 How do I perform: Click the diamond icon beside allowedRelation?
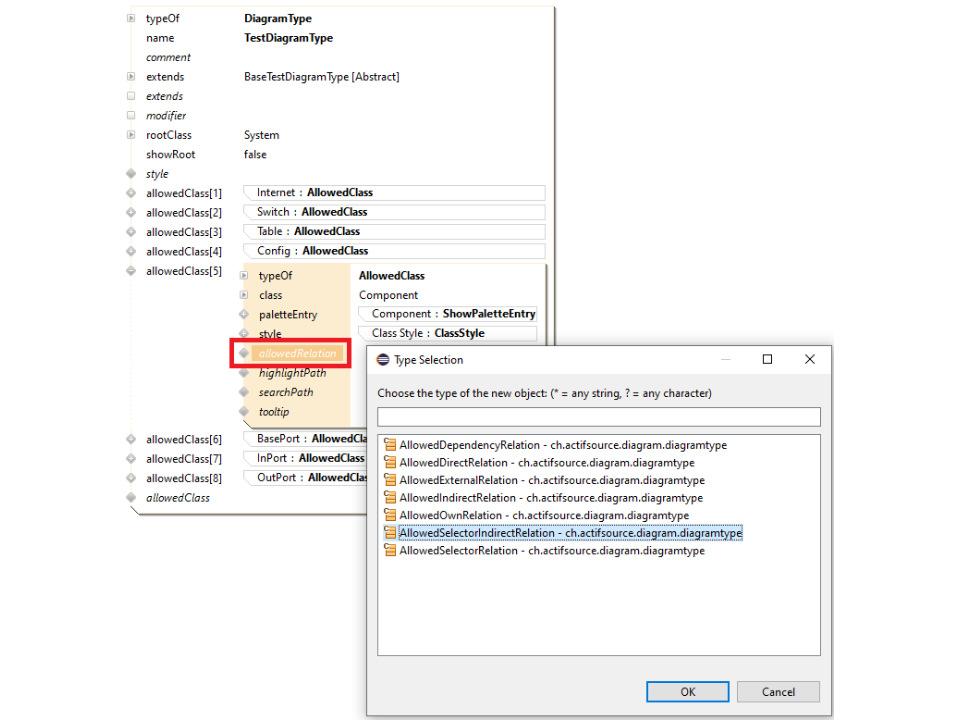(243, 353)
